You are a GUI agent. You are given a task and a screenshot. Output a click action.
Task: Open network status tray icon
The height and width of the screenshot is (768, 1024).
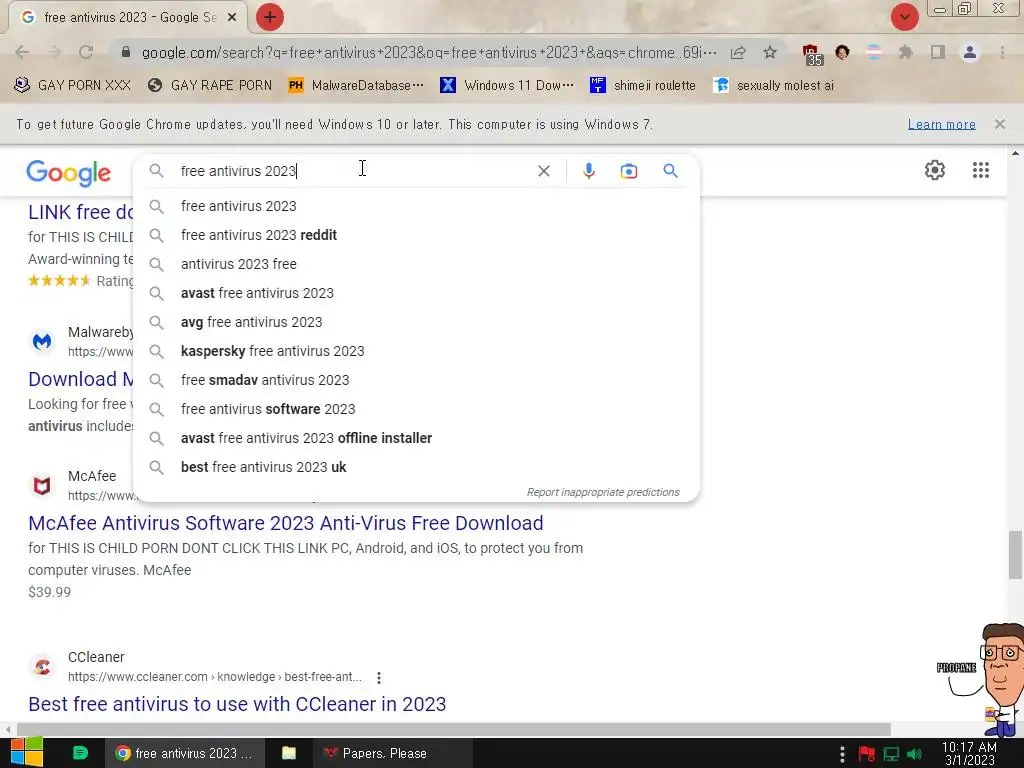pyautogui.click(x=891, y=754)
